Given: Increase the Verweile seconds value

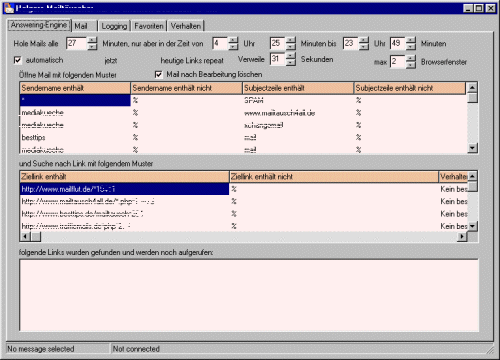Looking at the screenshot, I should coord(291,56).
